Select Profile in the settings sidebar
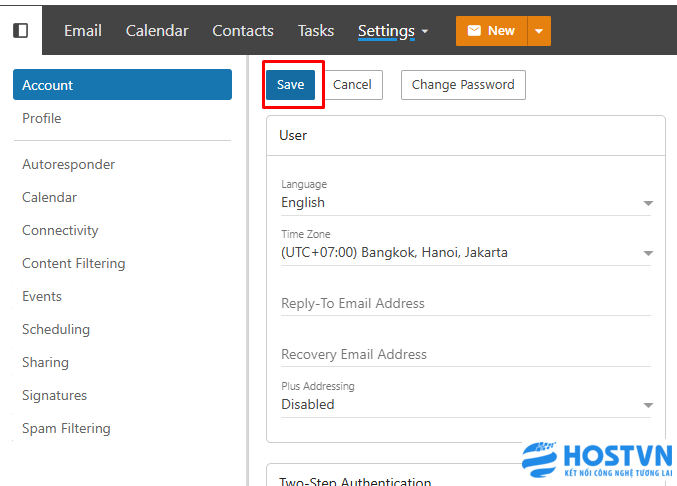 coord(42,118)
